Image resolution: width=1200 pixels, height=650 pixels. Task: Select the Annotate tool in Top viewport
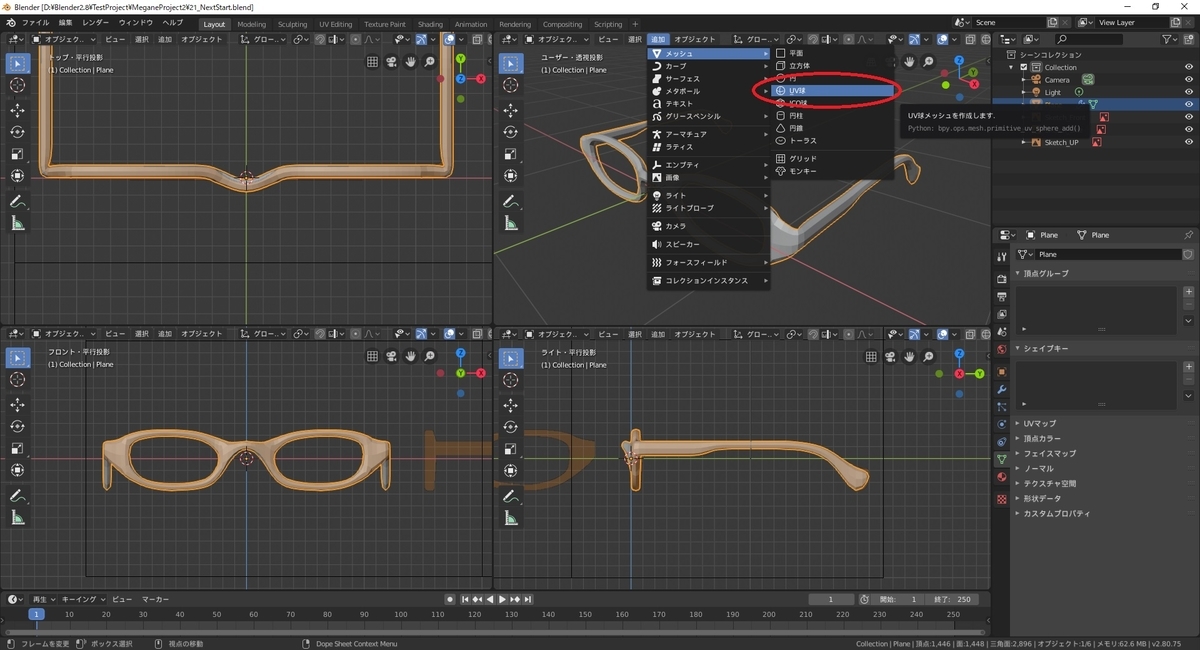[x=17, y=202]
